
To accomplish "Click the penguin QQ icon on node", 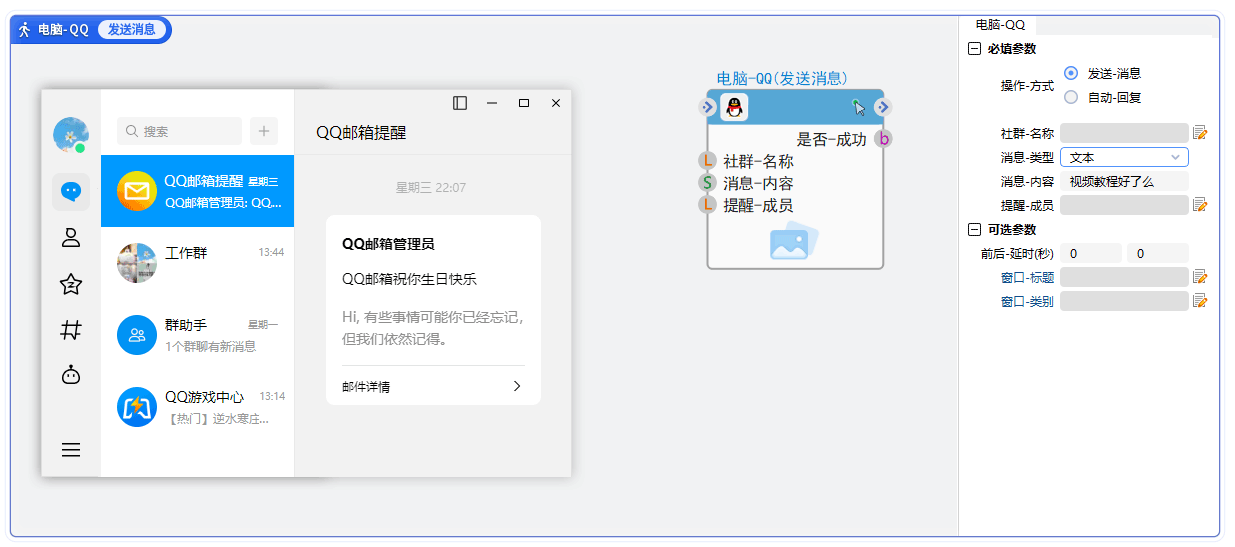I will 734,107.
